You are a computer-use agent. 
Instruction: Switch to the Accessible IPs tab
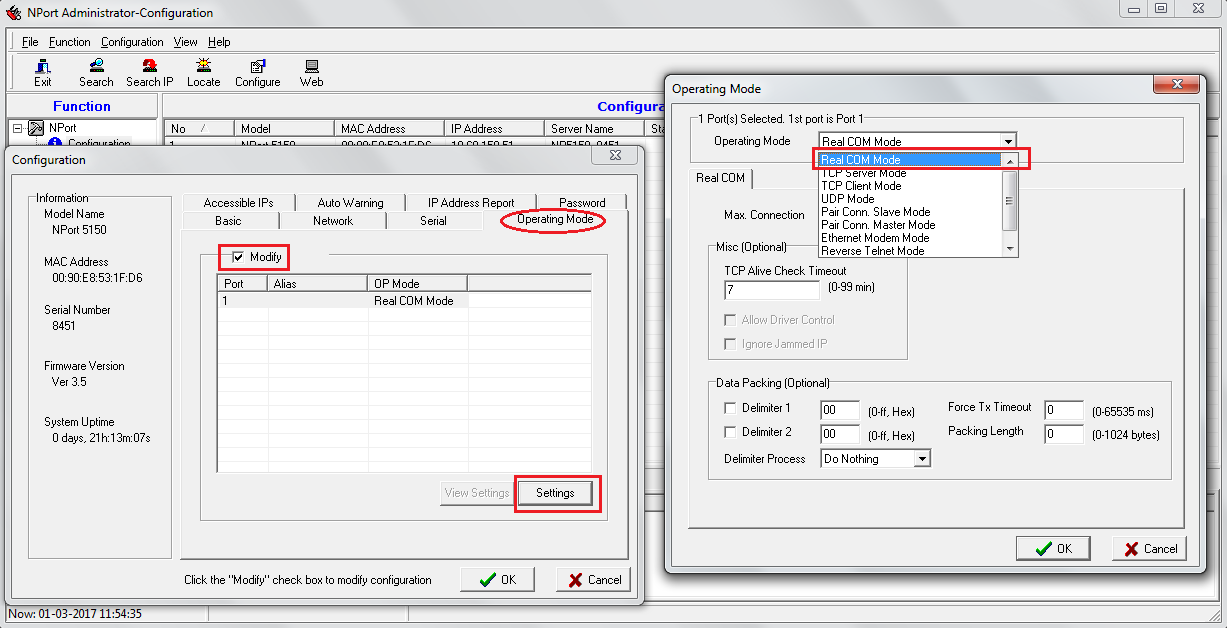click(x=238, y=203)
